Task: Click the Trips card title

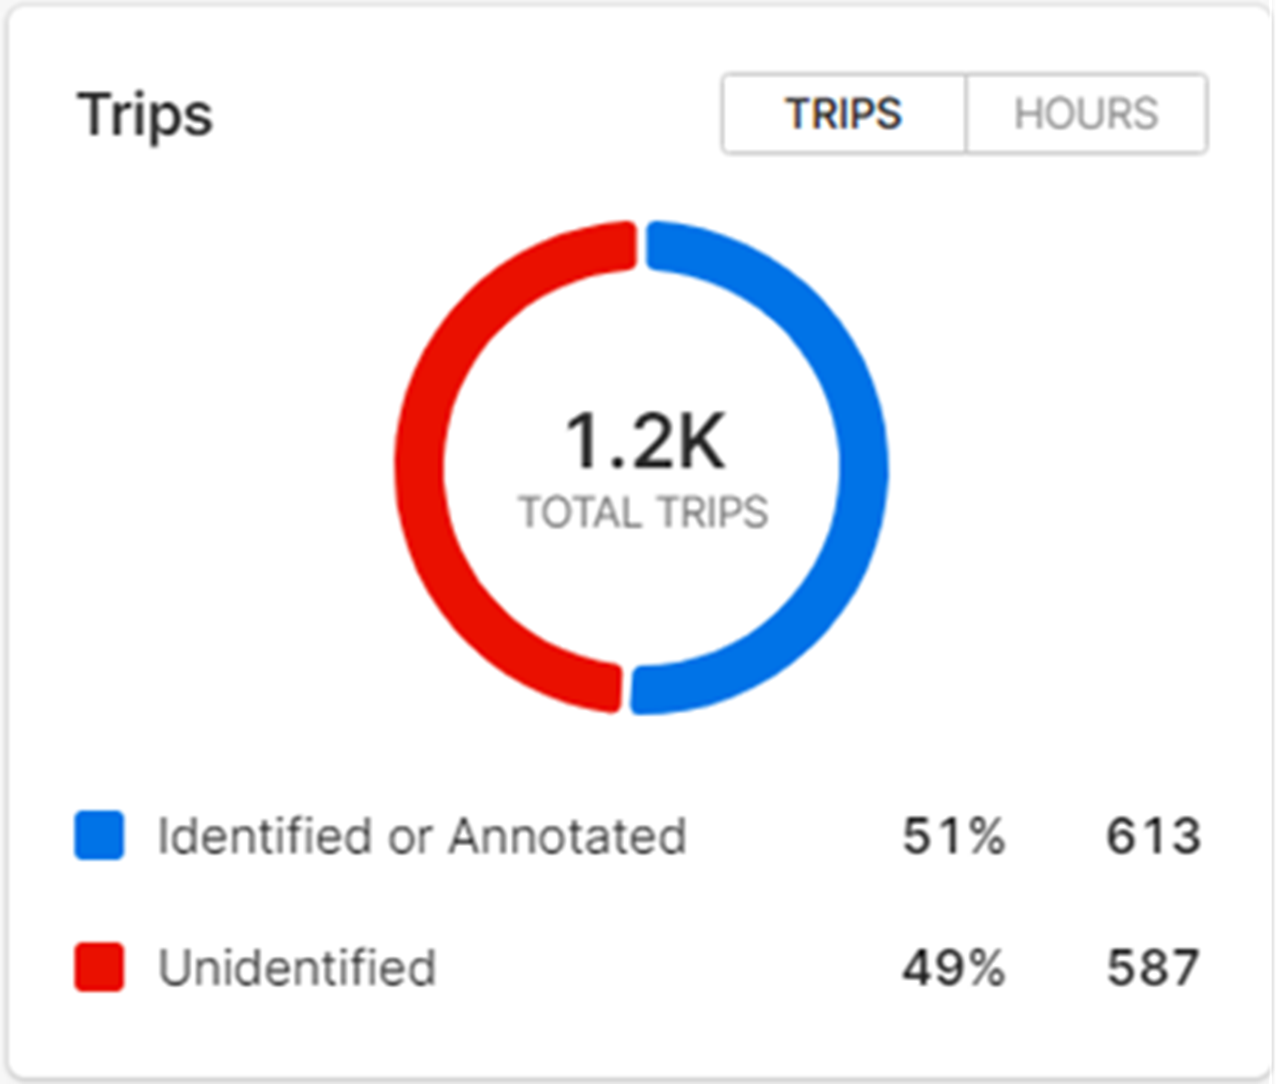Action: point(145,114)
